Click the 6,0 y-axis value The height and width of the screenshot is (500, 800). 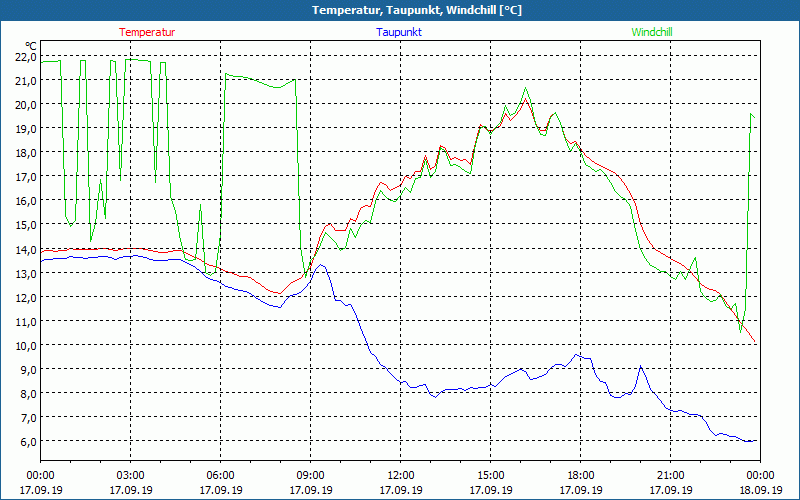point(28,441)
